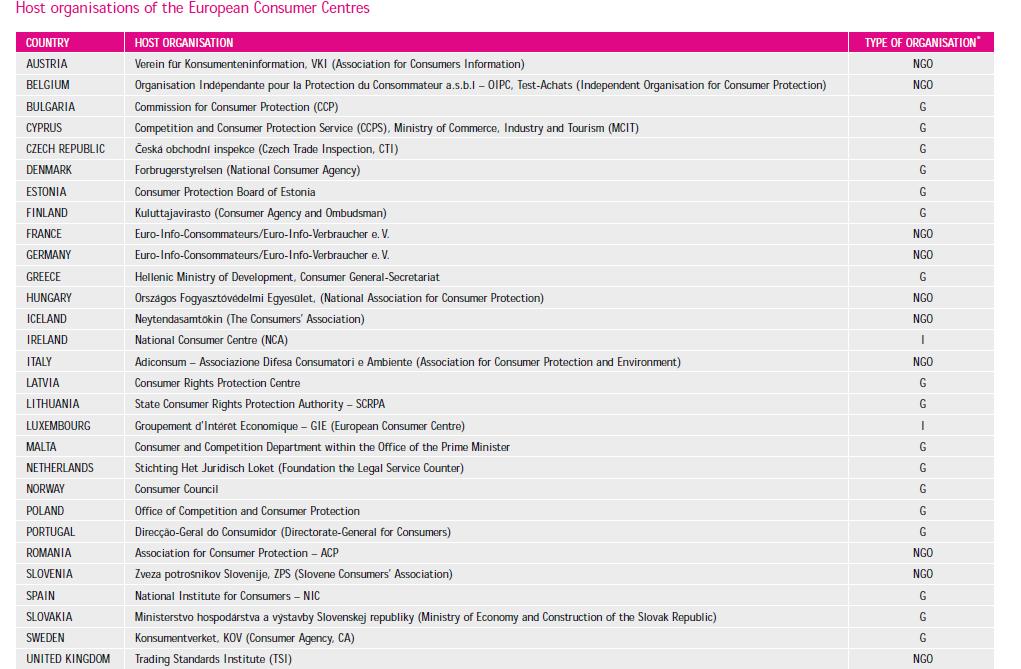Viewport: 1021px width, 669px height.
Task: Click 'Hellenic Ministry of Development' host cell
Action: pyautogui.click(x=486, y=276)
